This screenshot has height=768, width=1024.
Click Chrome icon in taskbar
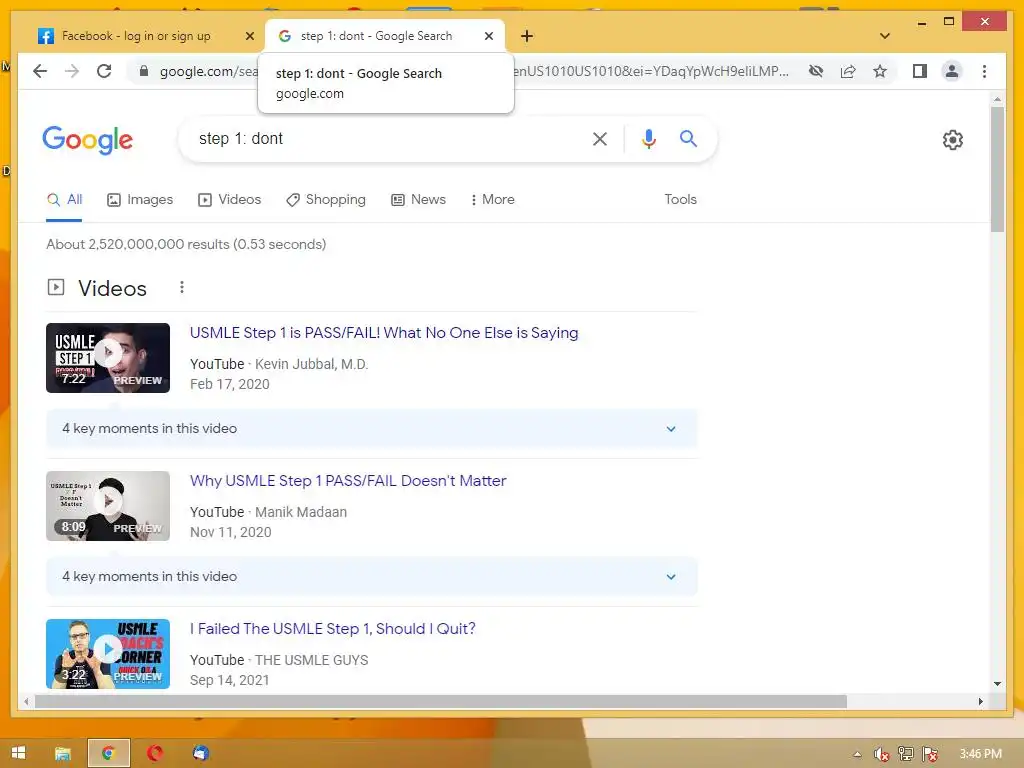coord(108,754)
